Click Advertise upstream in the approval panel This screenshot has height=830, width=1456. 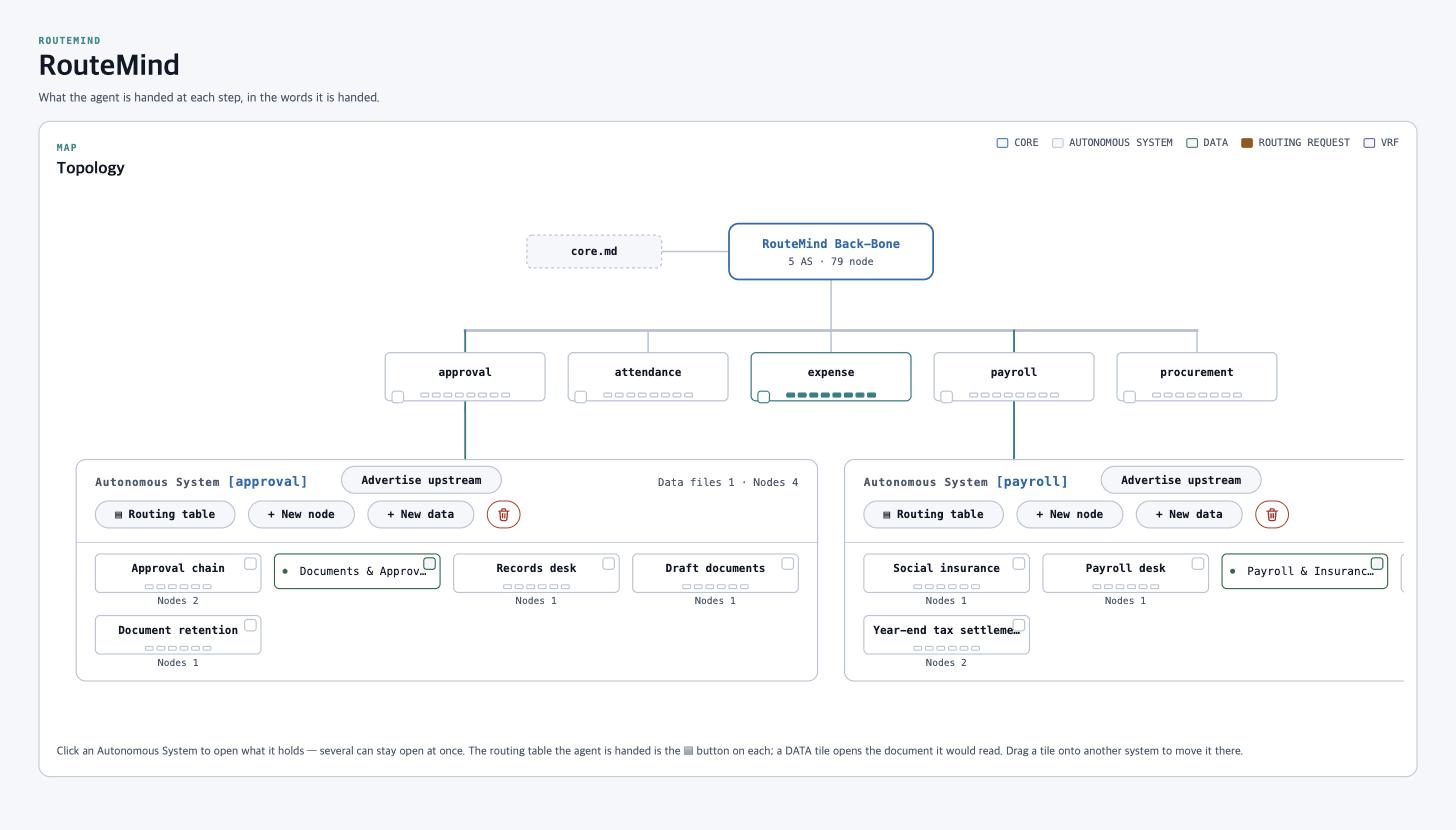point(421,480)
